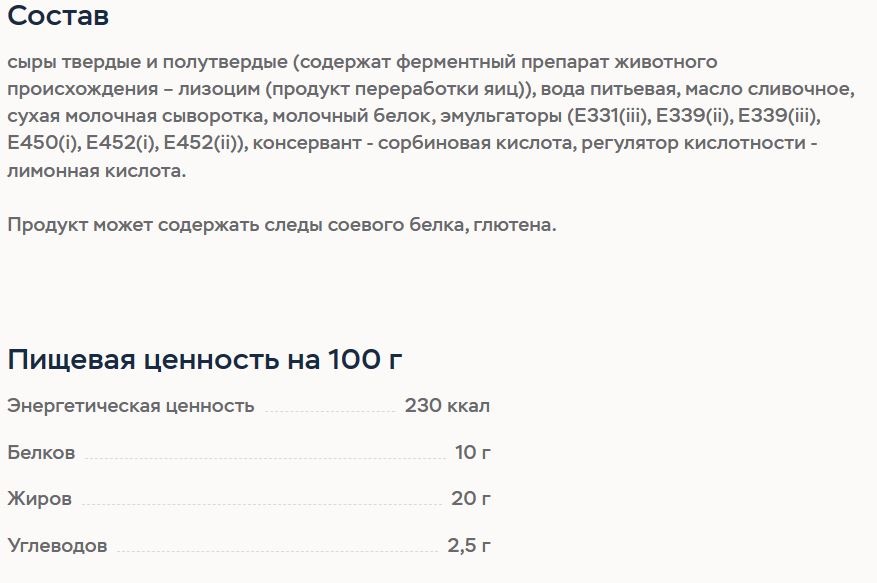Select the Жиров row label
Viewport: 877px width, 583px height.
tap(40, 498)
